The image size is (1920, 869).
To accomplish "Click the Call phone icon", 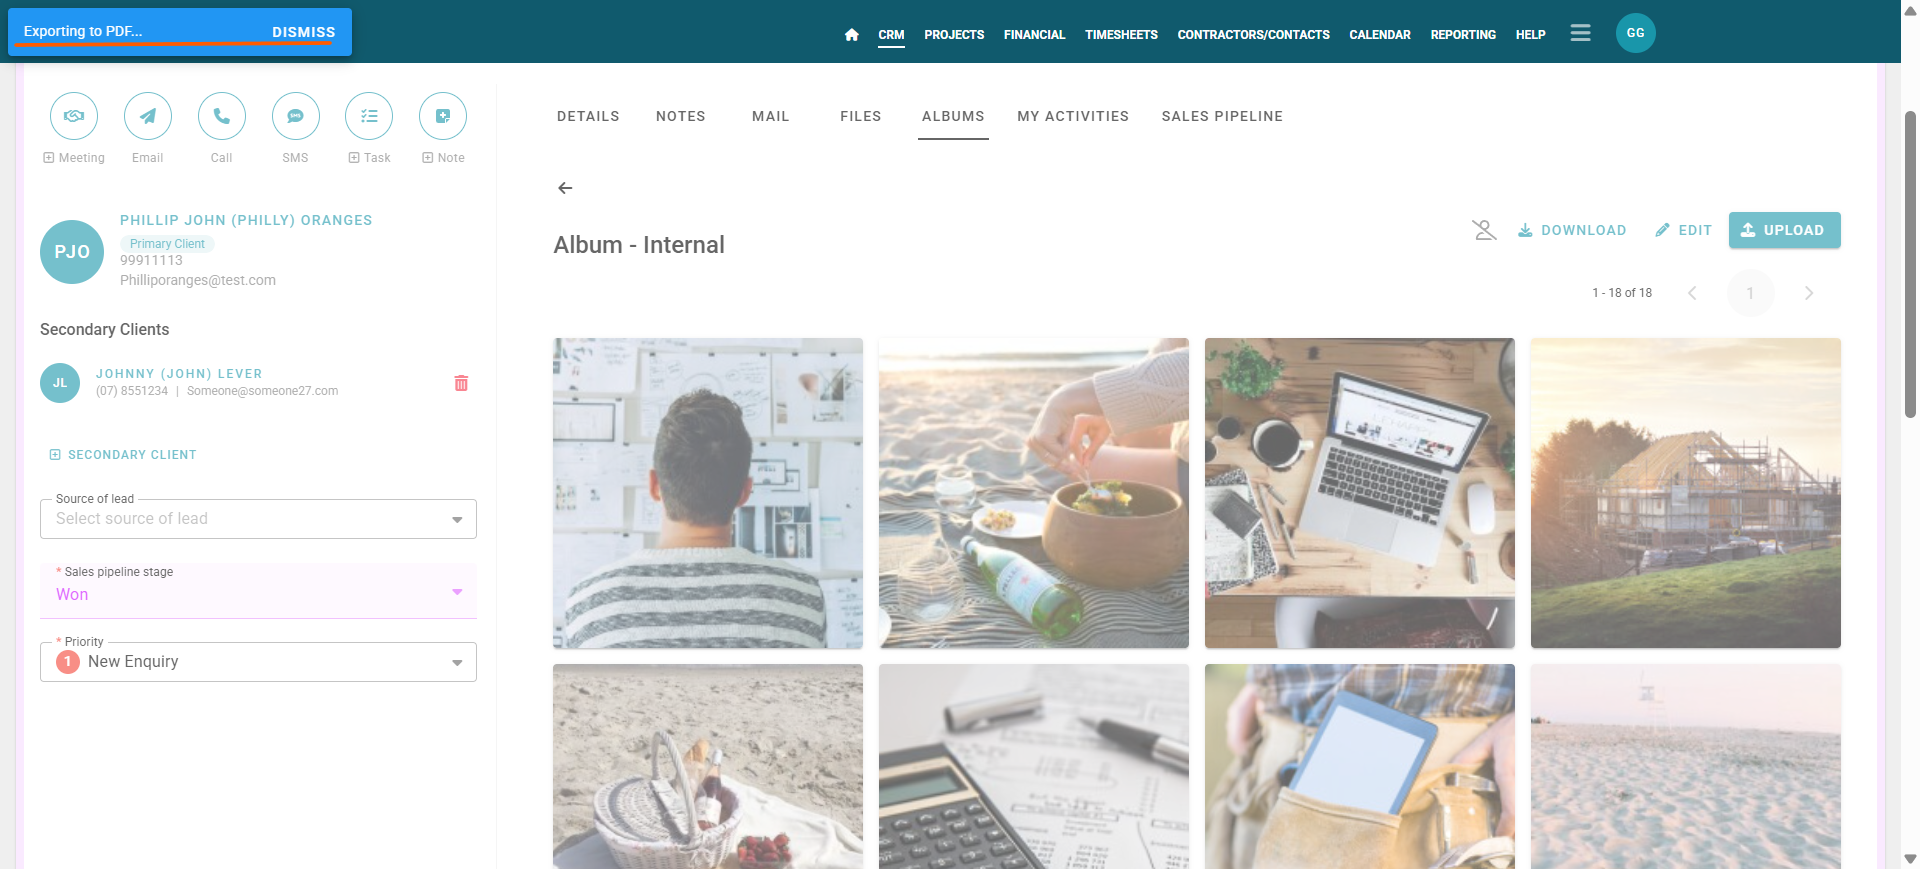I will pyautogui.click(x=222, y=116).
